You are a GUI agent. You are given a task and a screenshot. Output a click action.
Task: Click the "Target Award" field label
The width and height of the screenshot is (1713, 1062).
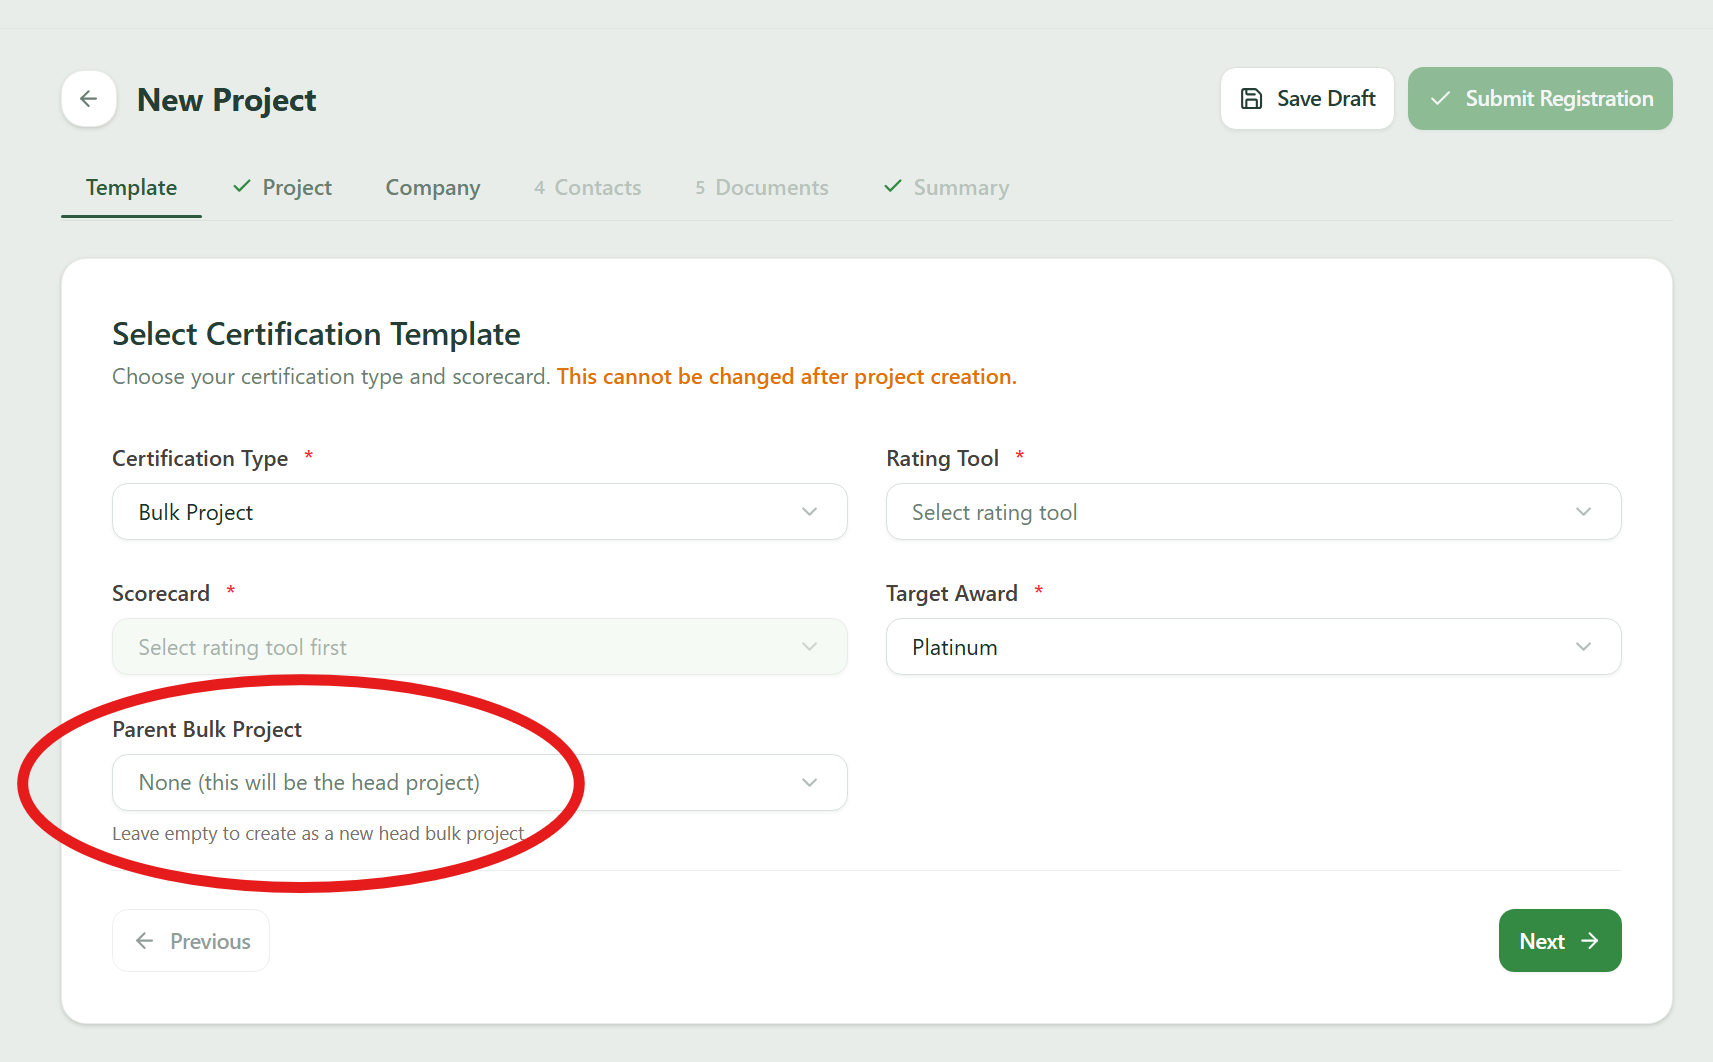952,593
